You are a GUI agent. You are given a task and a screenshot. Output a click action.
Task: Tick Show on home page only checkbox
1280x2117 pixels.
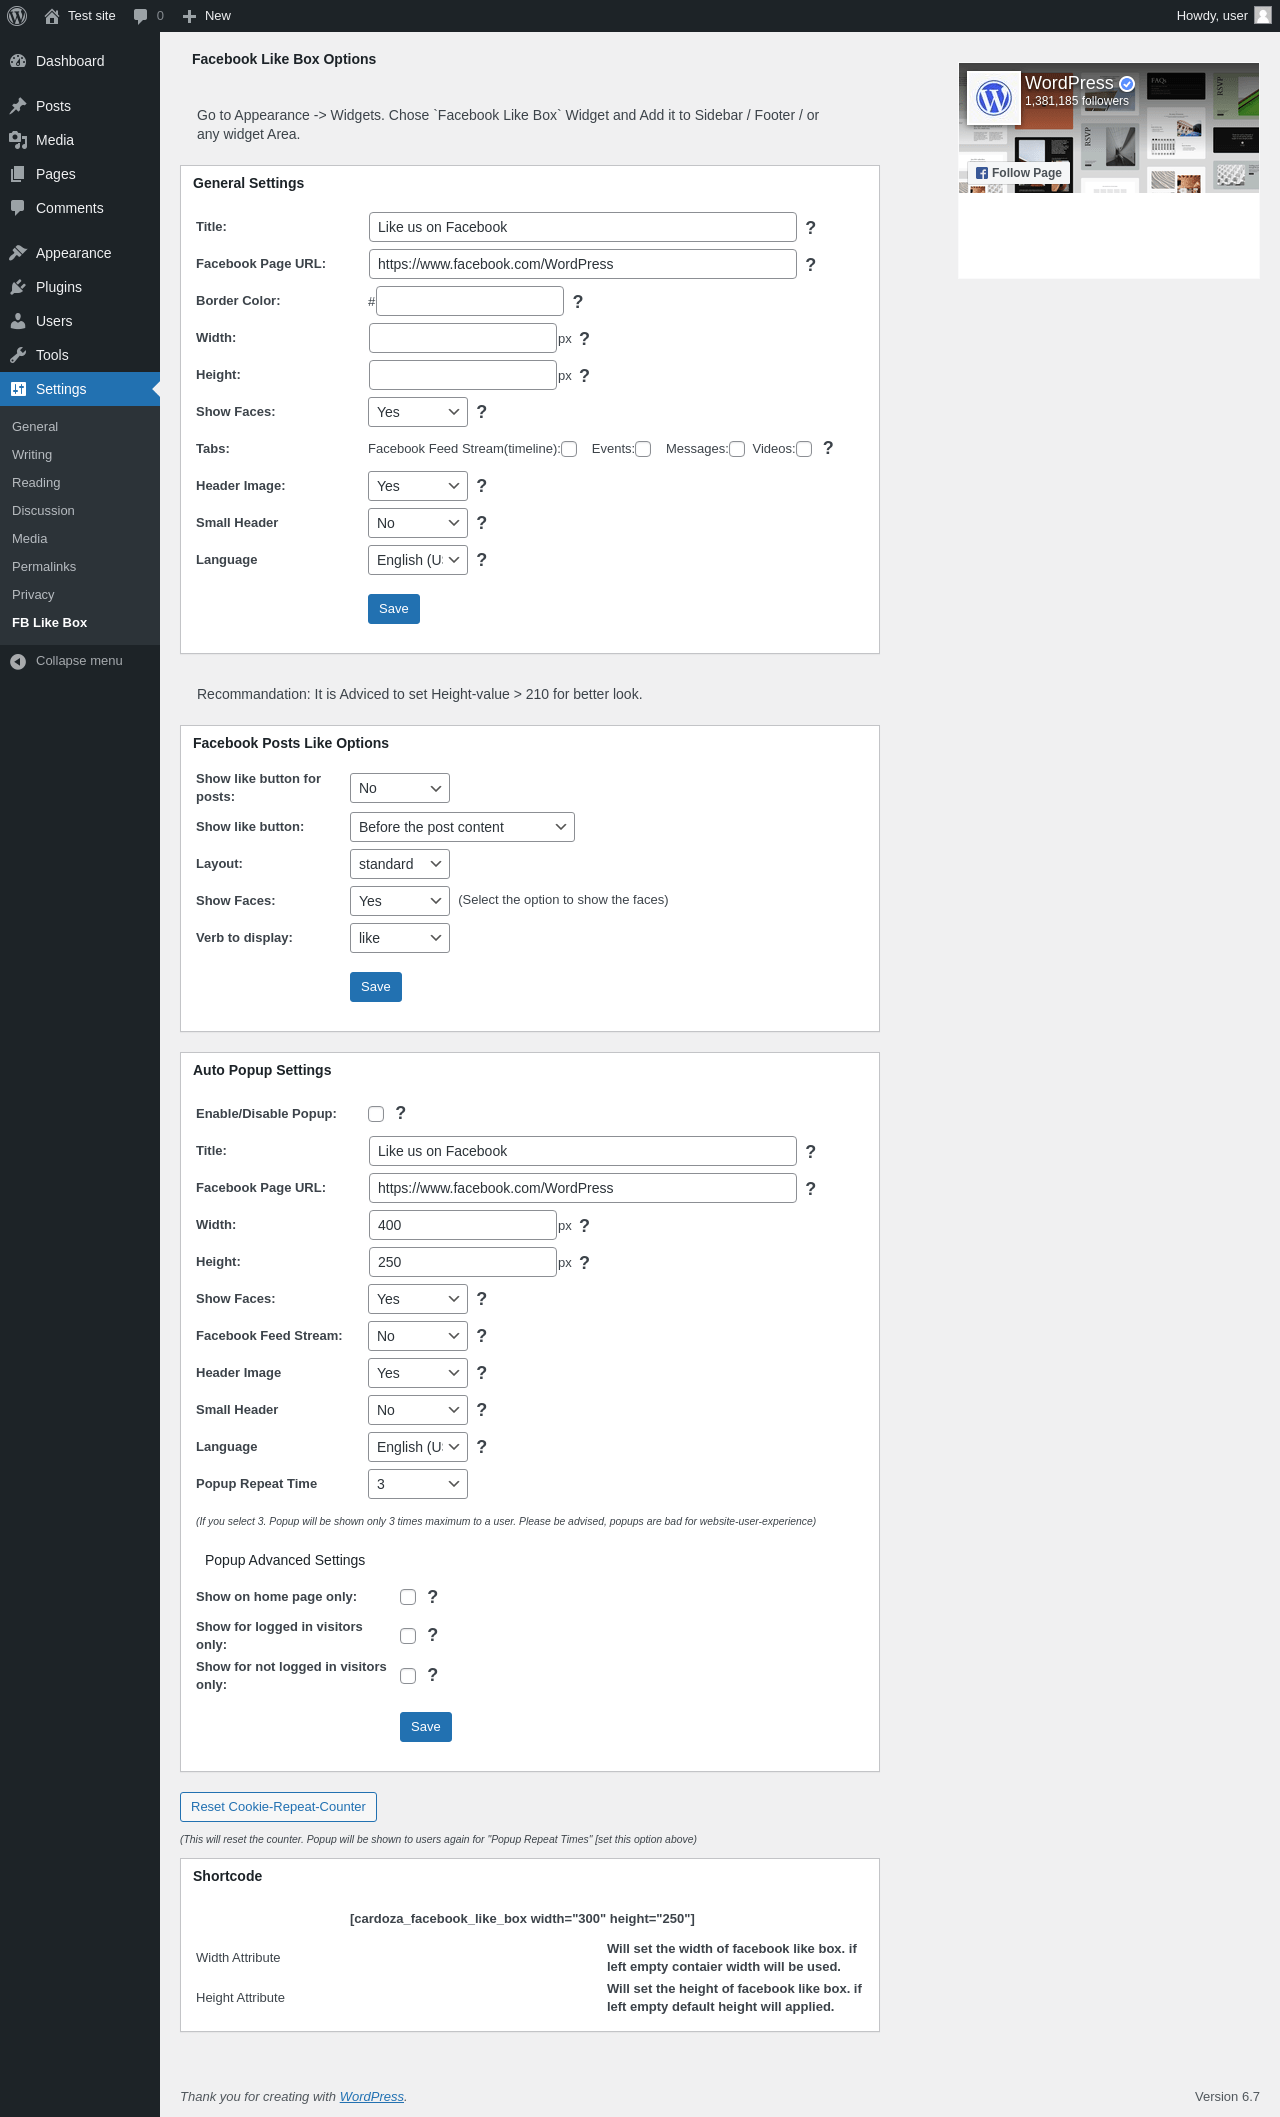pyautogui.click(x=408, y=1597)
